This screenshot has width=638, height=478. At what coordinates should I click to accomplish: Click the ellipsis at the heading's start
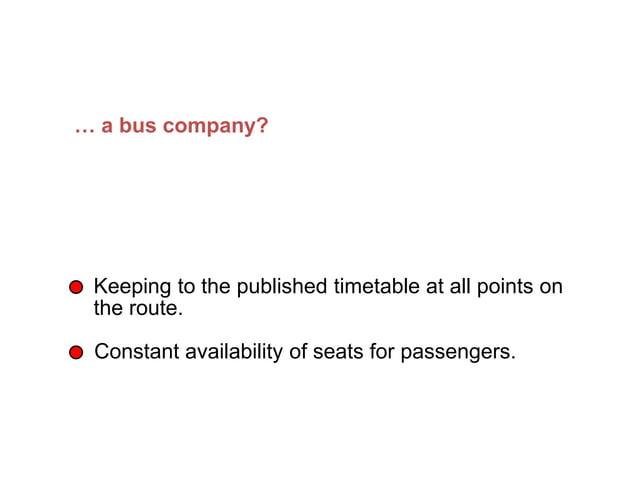point(84,129)
